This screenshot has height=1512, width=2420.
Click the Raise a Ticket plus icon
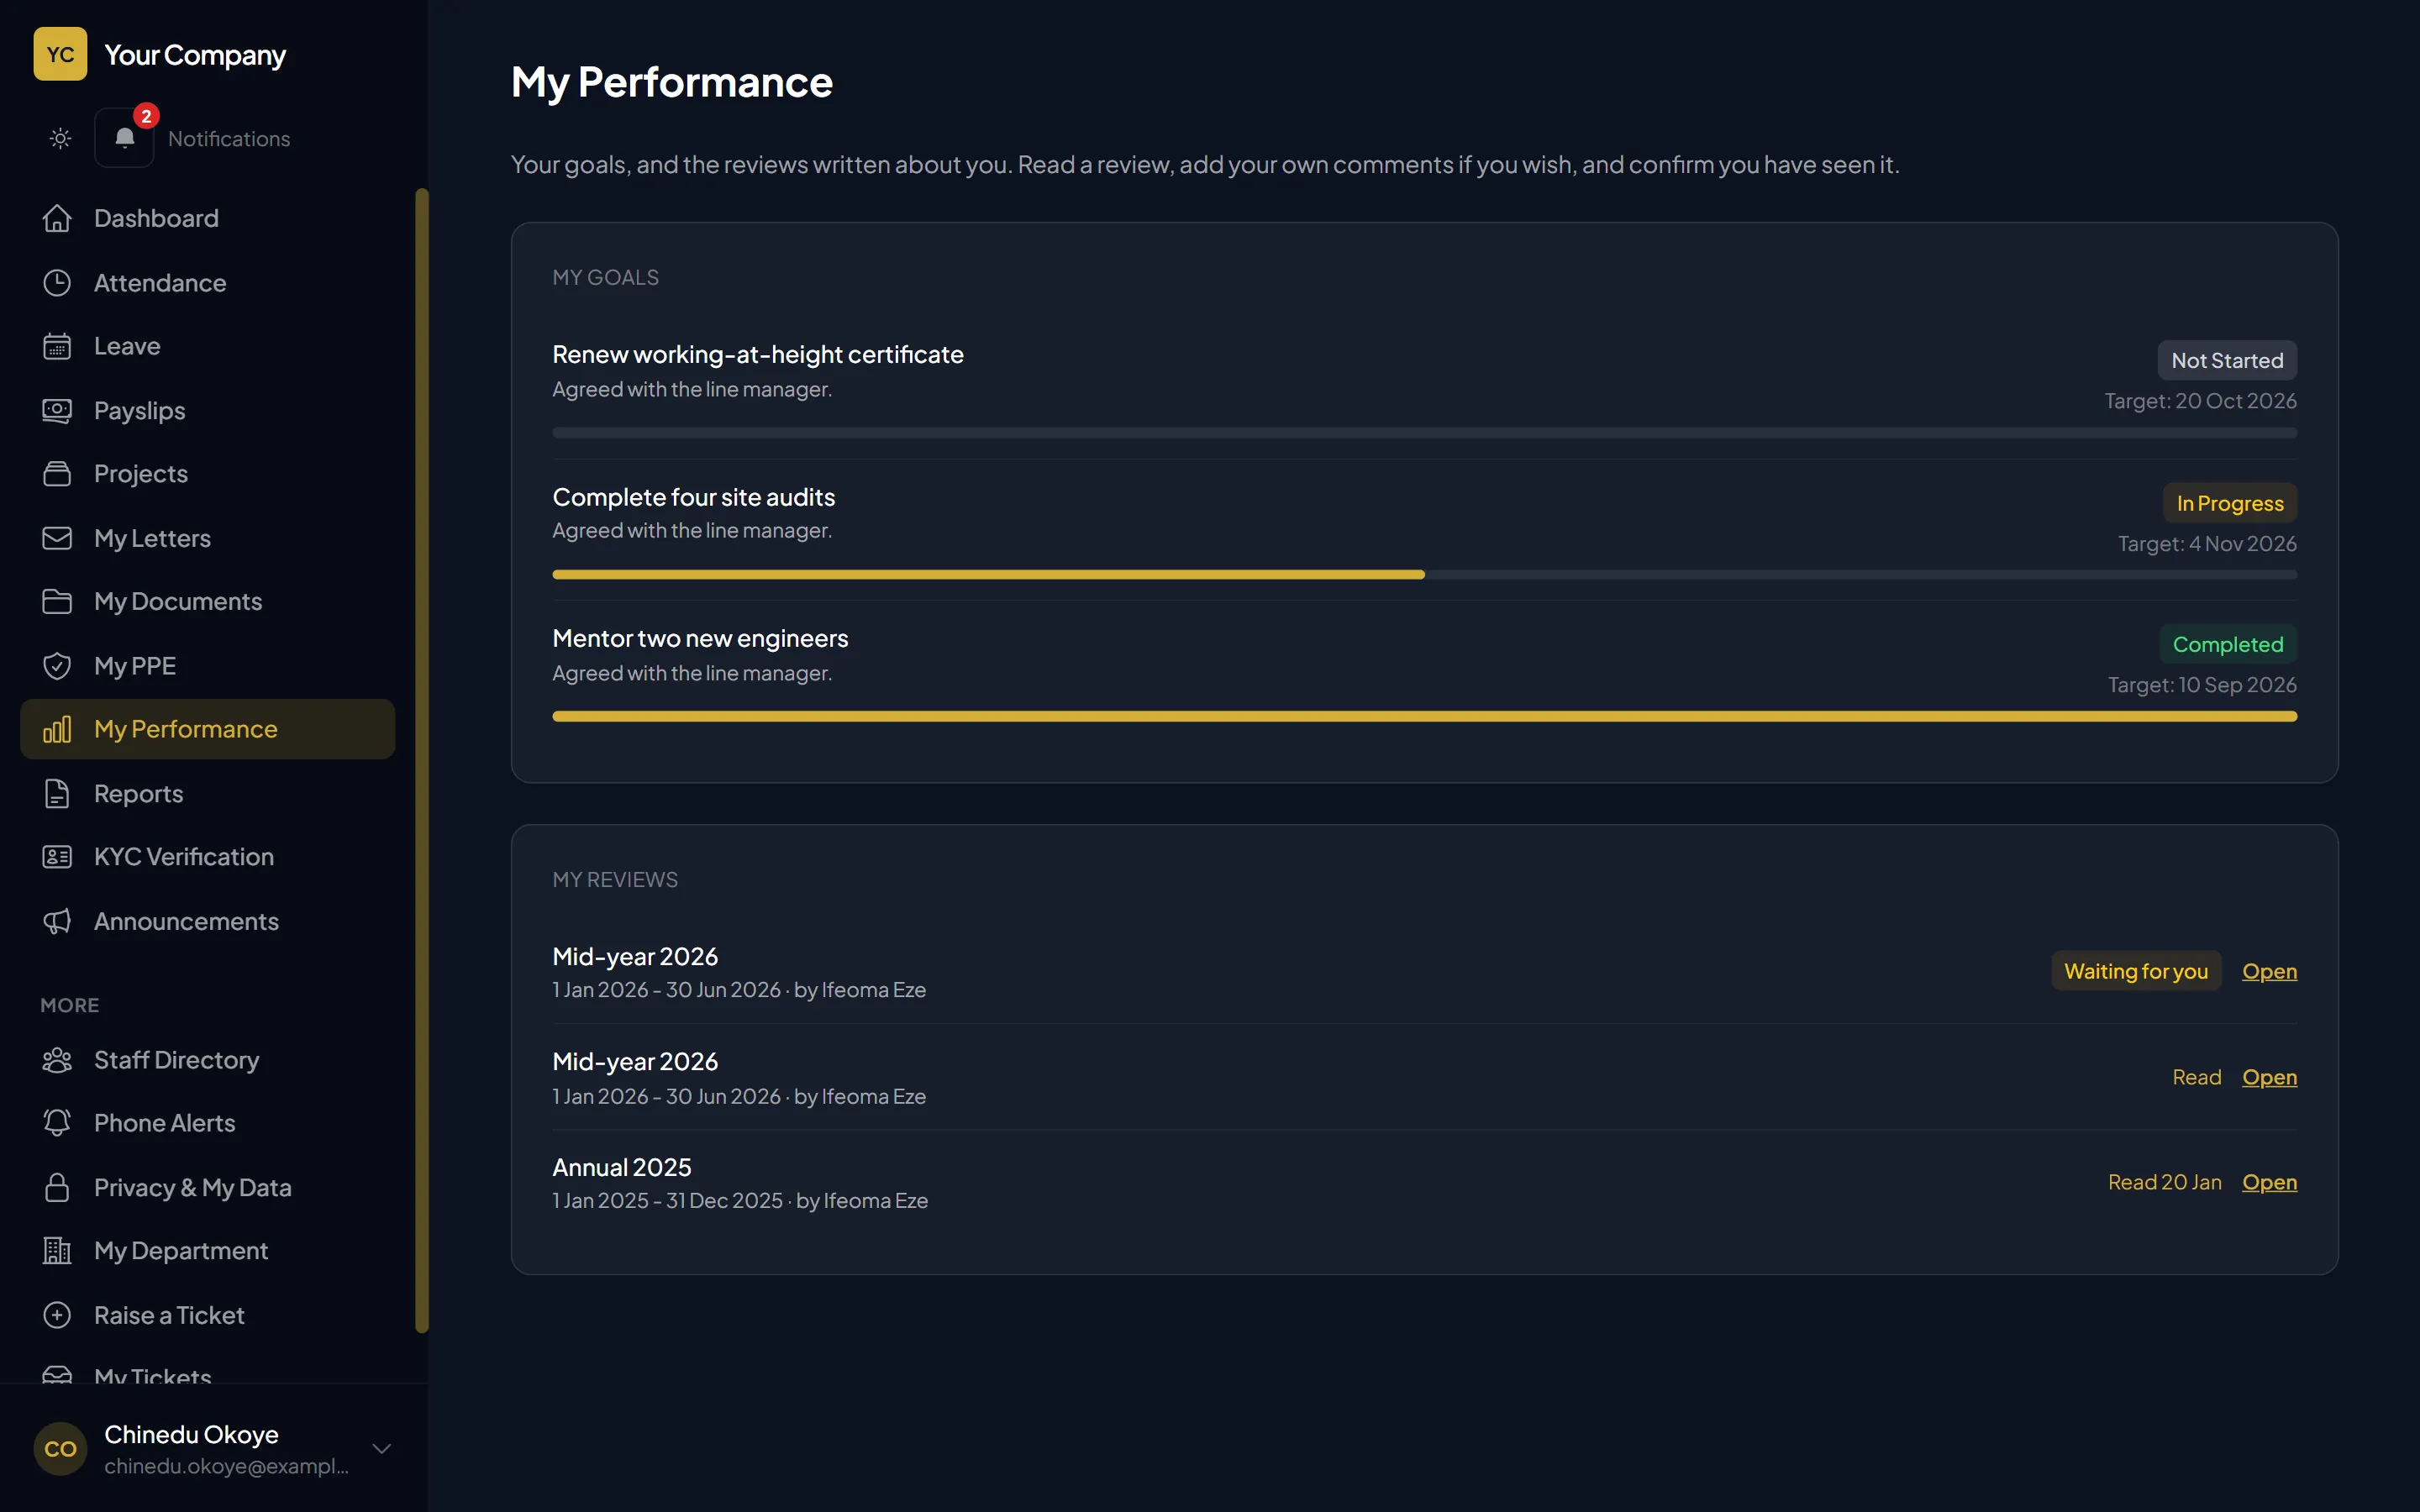[x=57, y=1315]
